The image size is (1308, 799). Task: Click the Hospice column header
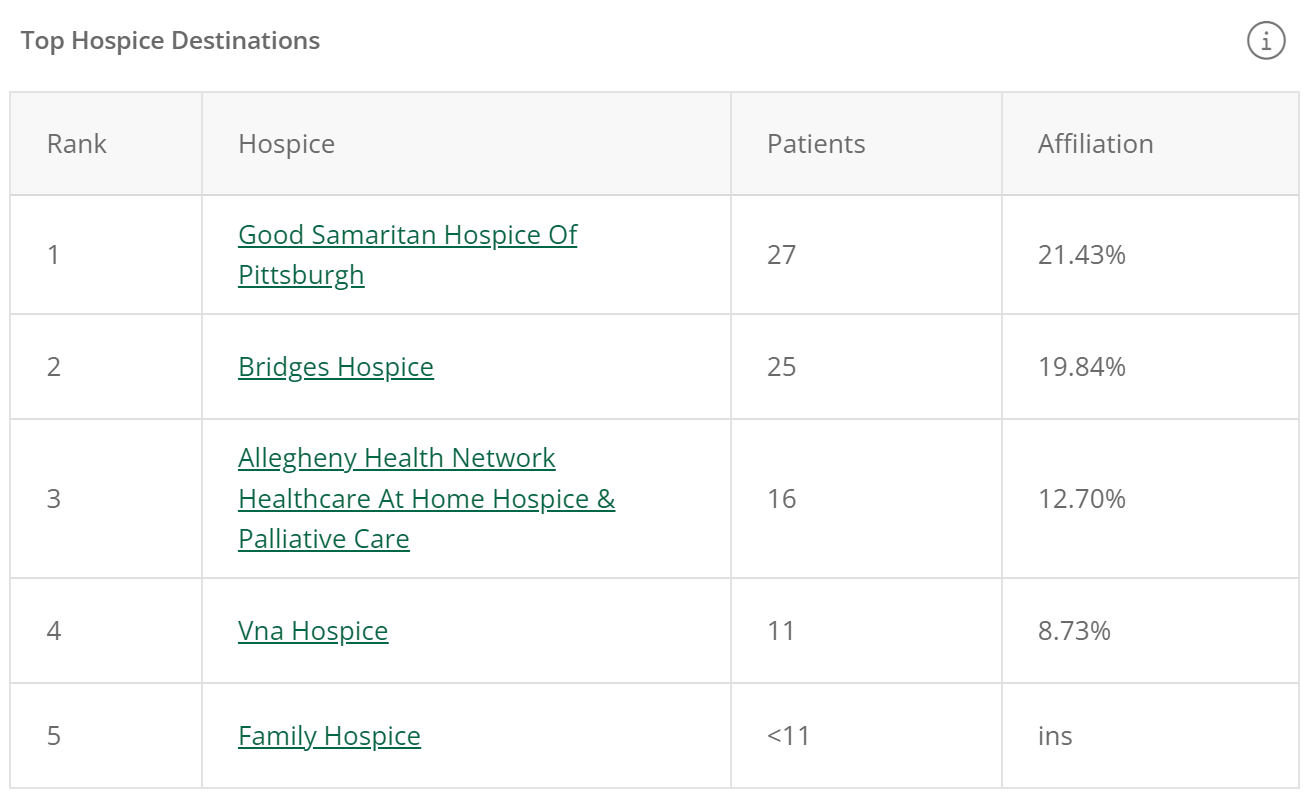[466, 144]
